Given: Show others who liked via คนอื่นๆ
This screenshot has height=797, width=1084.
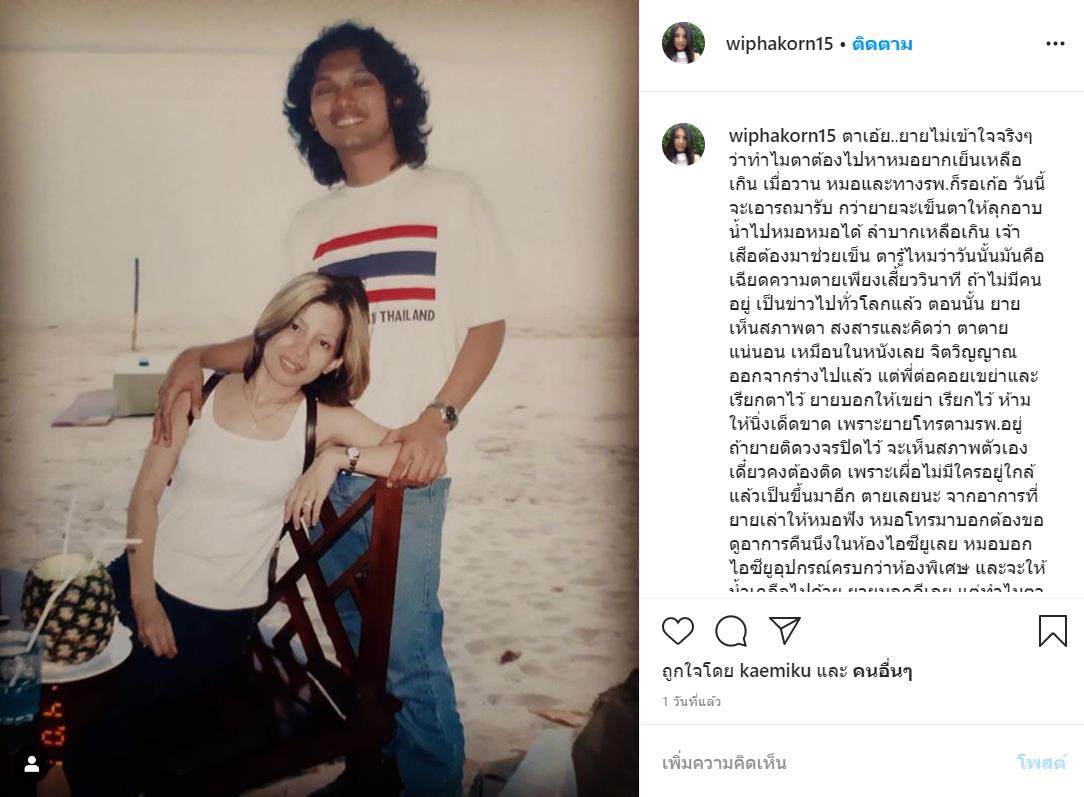Looking at the screenshot, I should pos(881,671).
